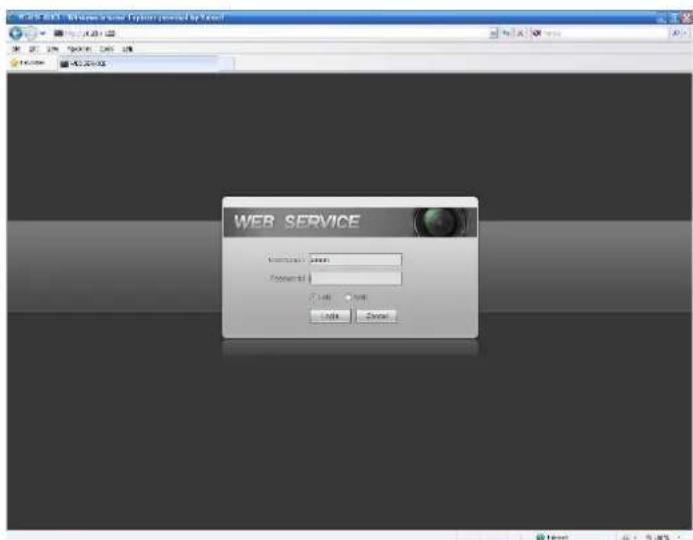Viewport: 693px width, 540px height.
Task: Open the recent pages dropdown arrow
Action: (43, 33)
